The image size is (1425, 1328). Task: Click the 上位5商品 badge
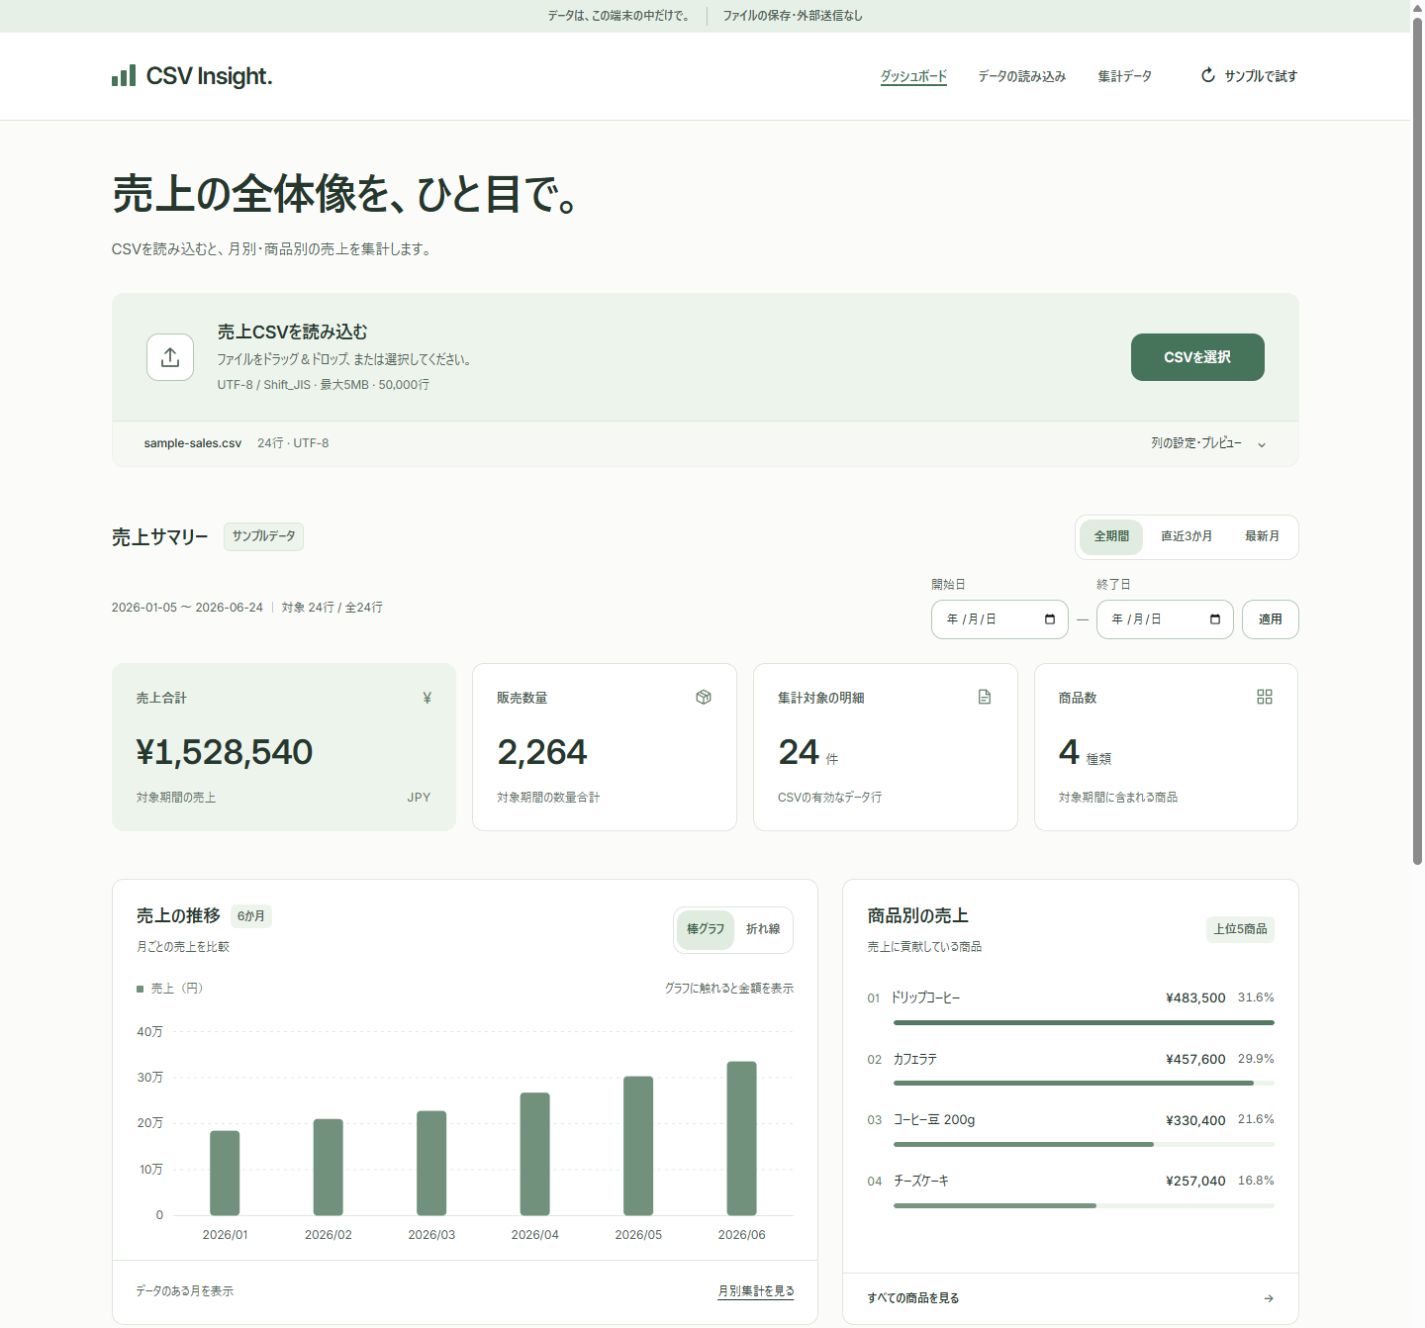pos(1240,929)
